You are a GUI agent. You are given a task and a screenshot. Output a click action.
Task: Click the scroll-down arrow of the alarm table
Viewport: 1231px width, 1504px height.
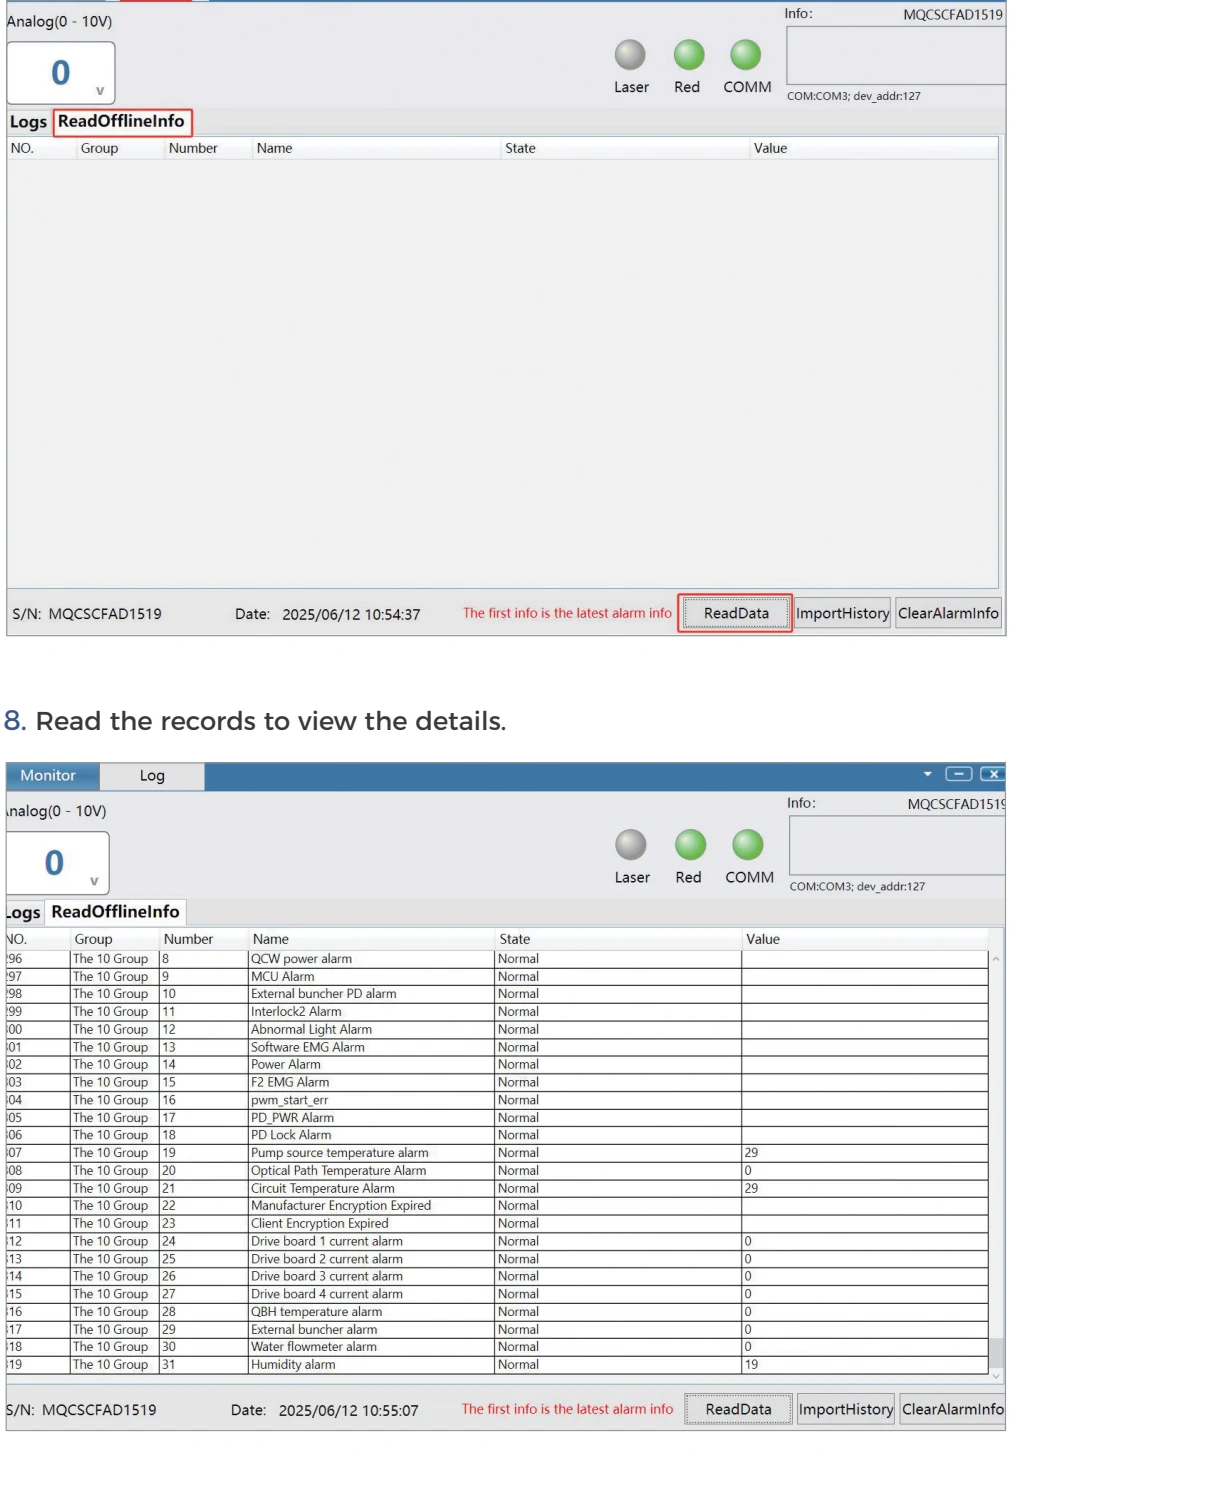[x=996, y=1377]
